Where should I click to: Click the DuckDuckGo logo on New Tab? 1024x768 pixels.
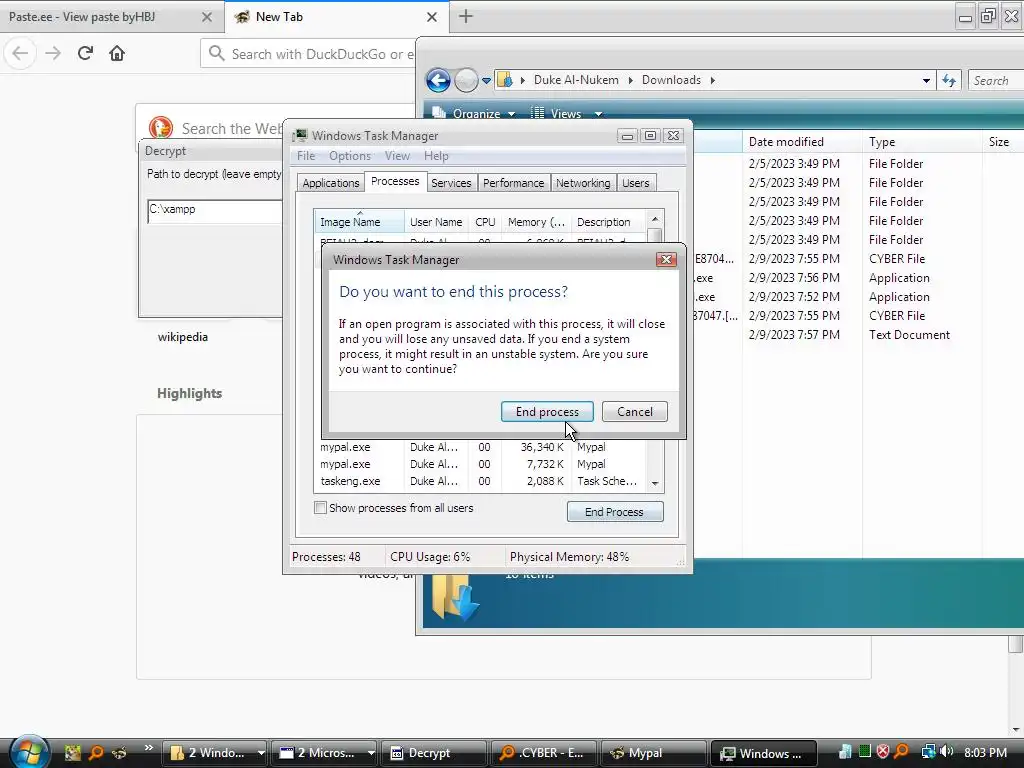point(161,128)
